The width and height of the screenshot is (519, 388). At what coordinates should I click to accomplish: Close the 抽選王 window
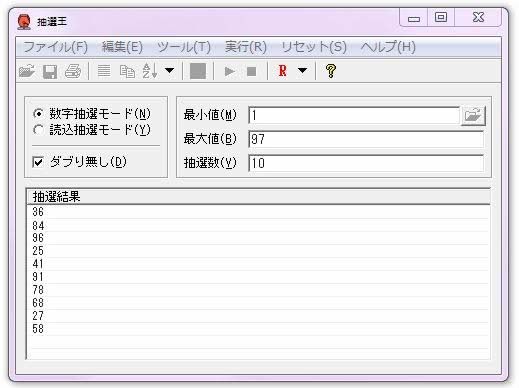(x=478, y=18)
